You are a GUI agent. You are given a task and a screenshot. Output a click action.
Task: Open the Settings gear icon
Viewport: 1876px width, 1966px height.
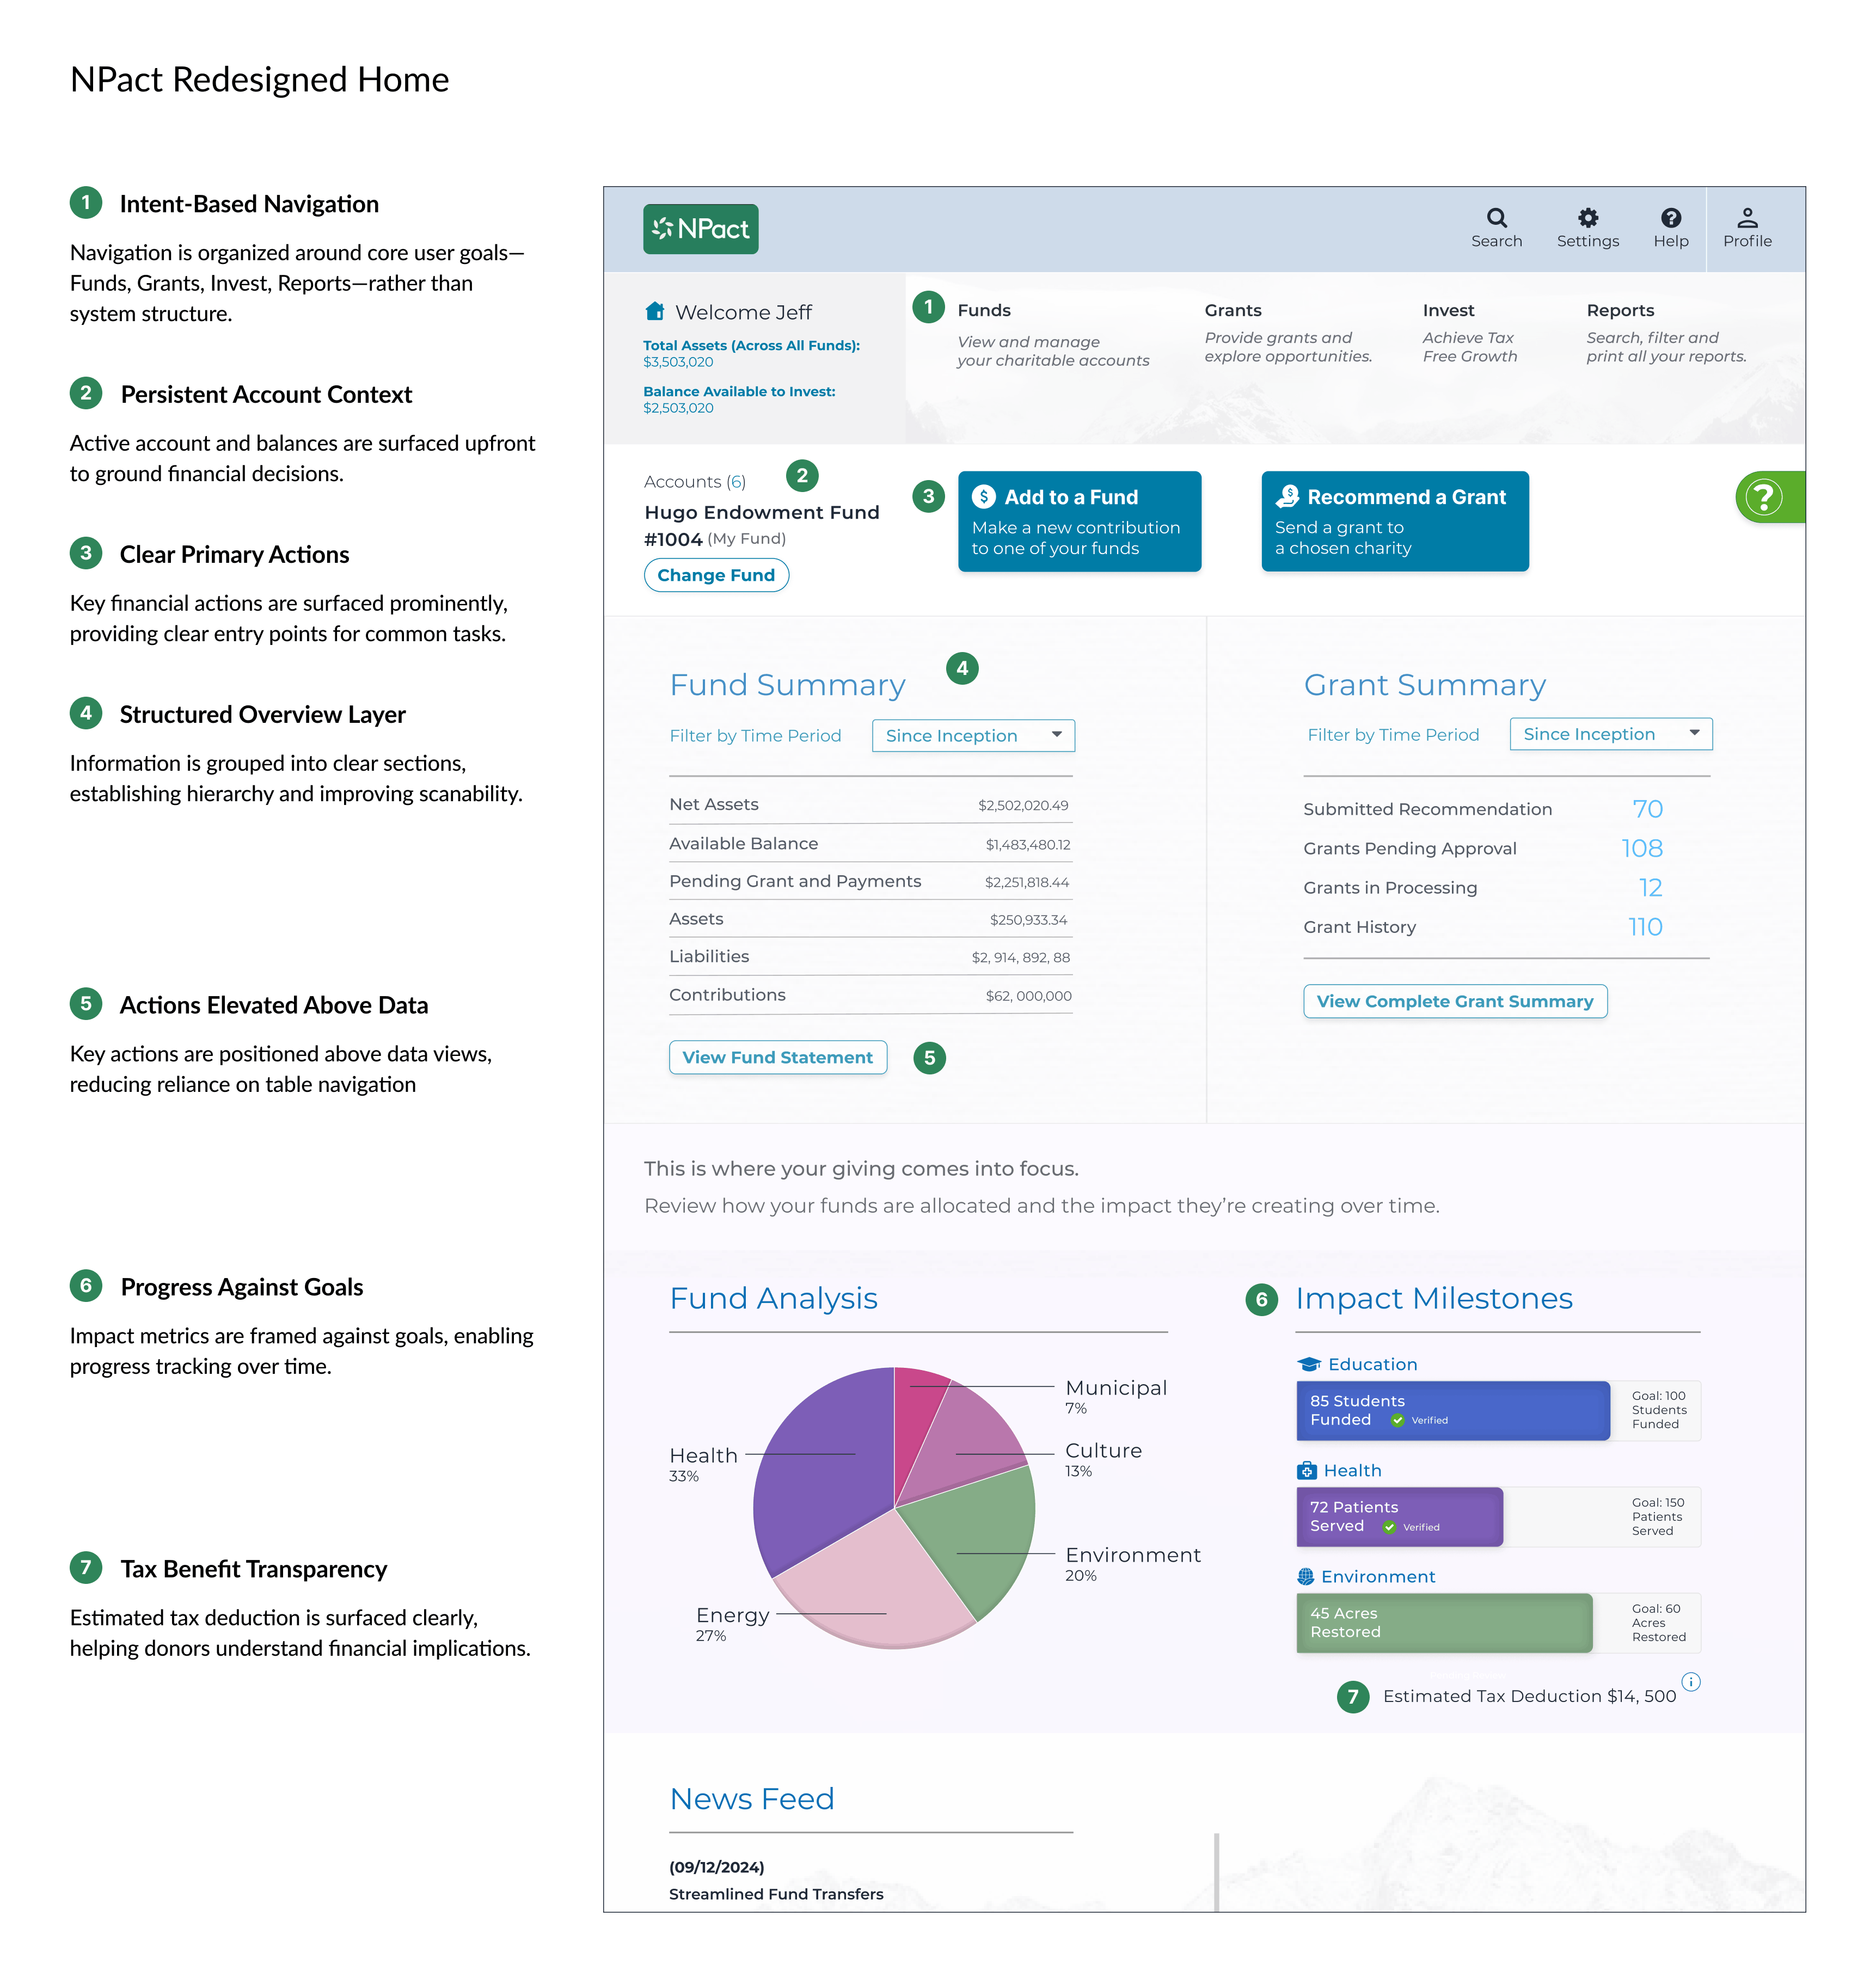(1587, 219)
